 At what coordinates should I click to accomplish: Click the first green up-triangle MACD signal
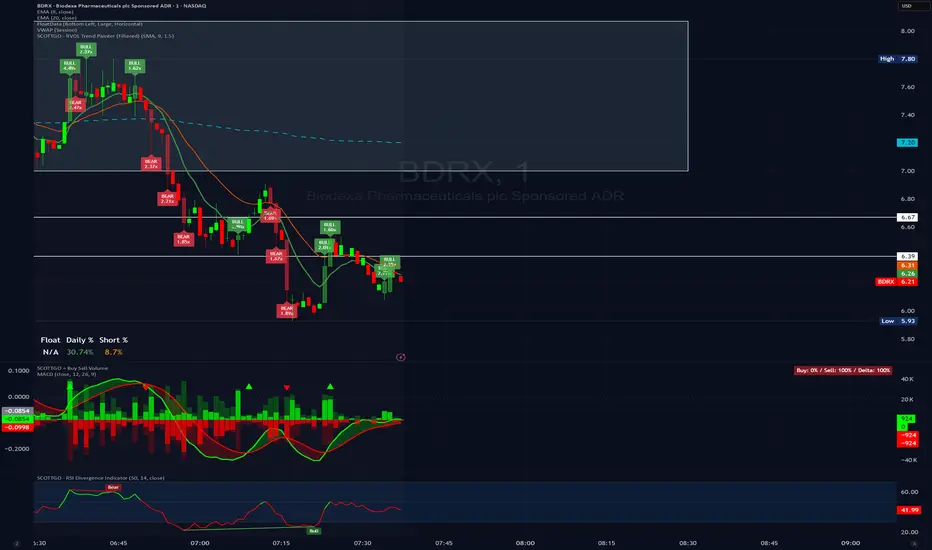[x=249, y=386]
